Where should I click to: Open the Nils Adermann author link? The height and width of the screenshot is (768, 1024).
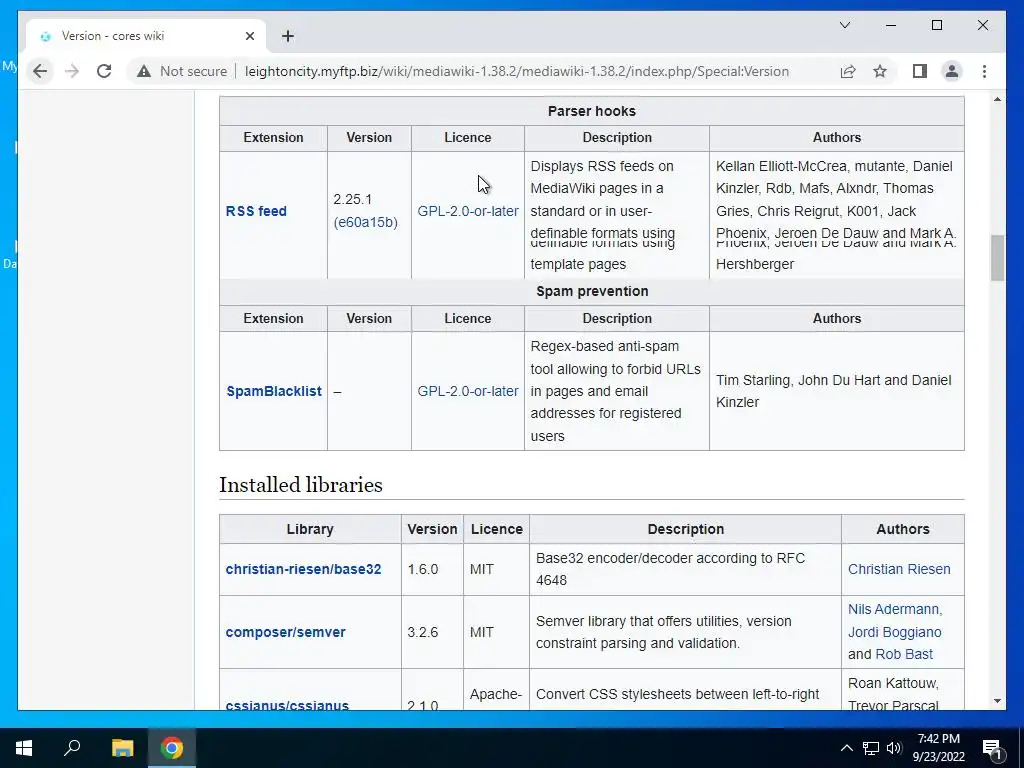pos(893,609)
